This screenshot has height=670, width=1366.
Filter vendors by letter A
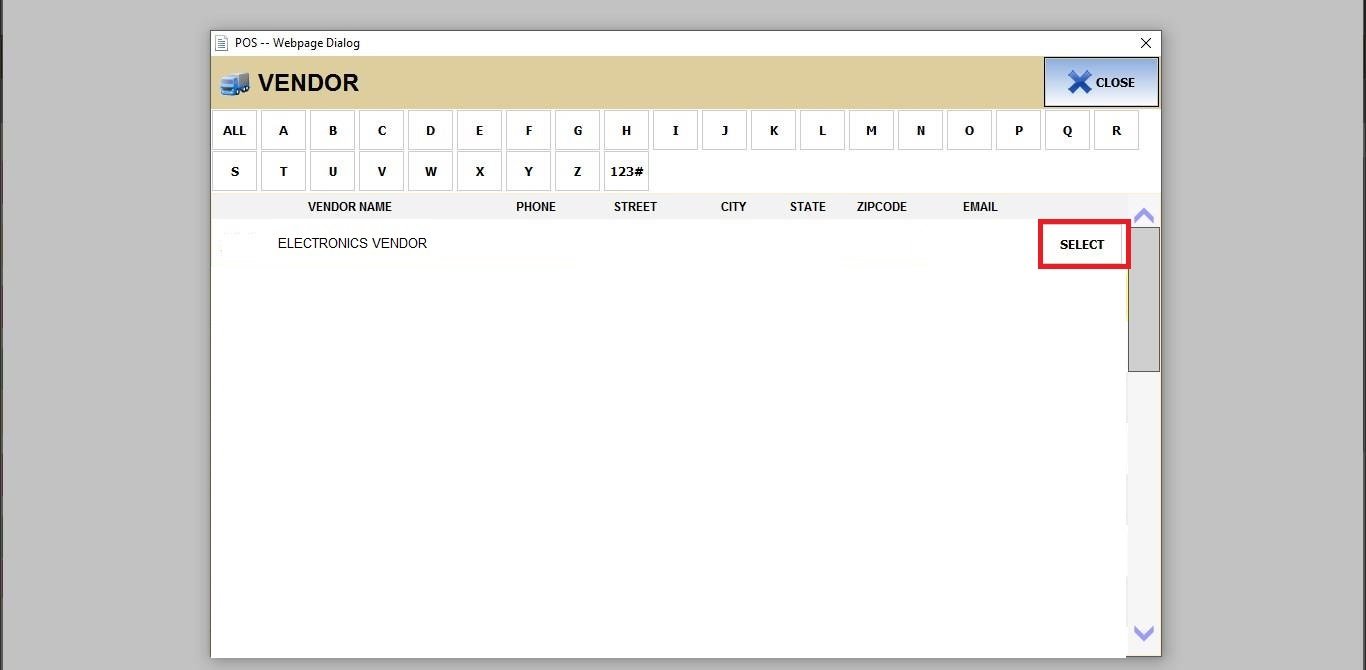coord(283,131)
